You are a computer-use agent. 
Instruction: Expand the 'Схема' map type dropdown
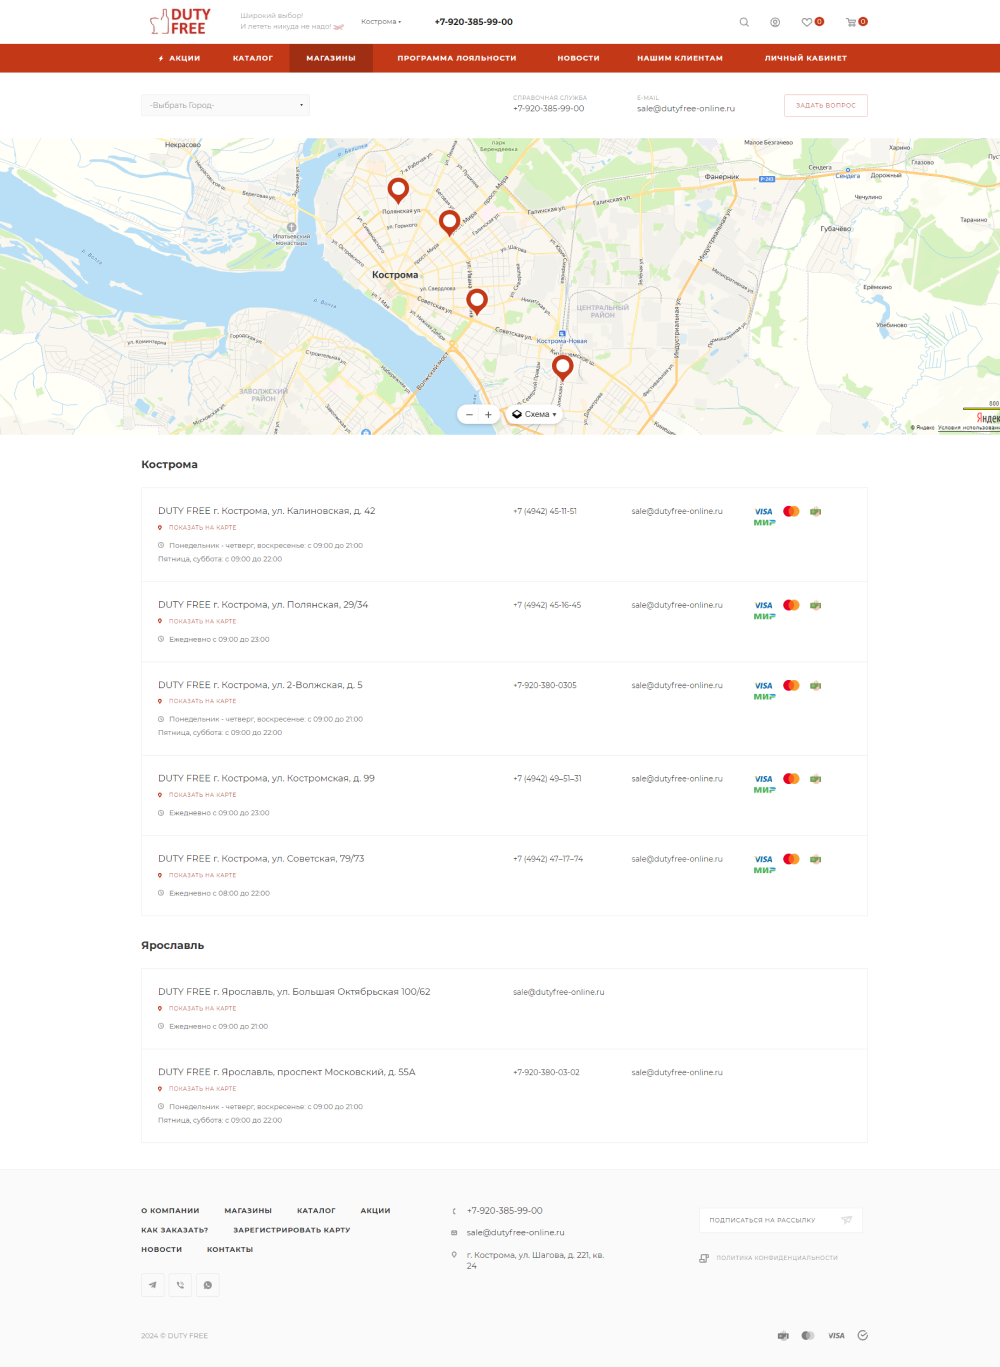(535, 414)
